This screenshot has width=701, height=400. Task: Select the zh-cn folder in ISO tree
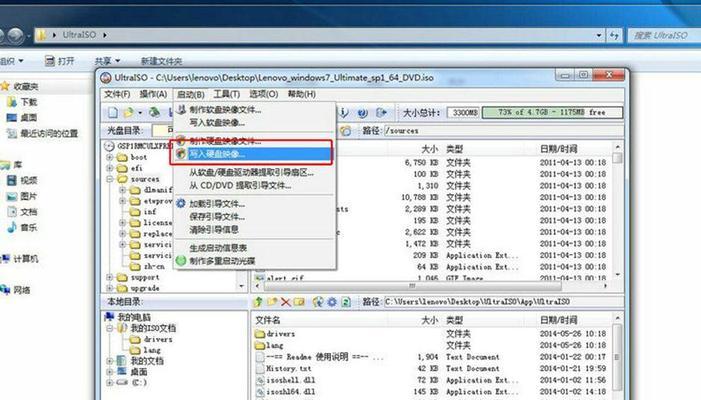tap(154, 266)
